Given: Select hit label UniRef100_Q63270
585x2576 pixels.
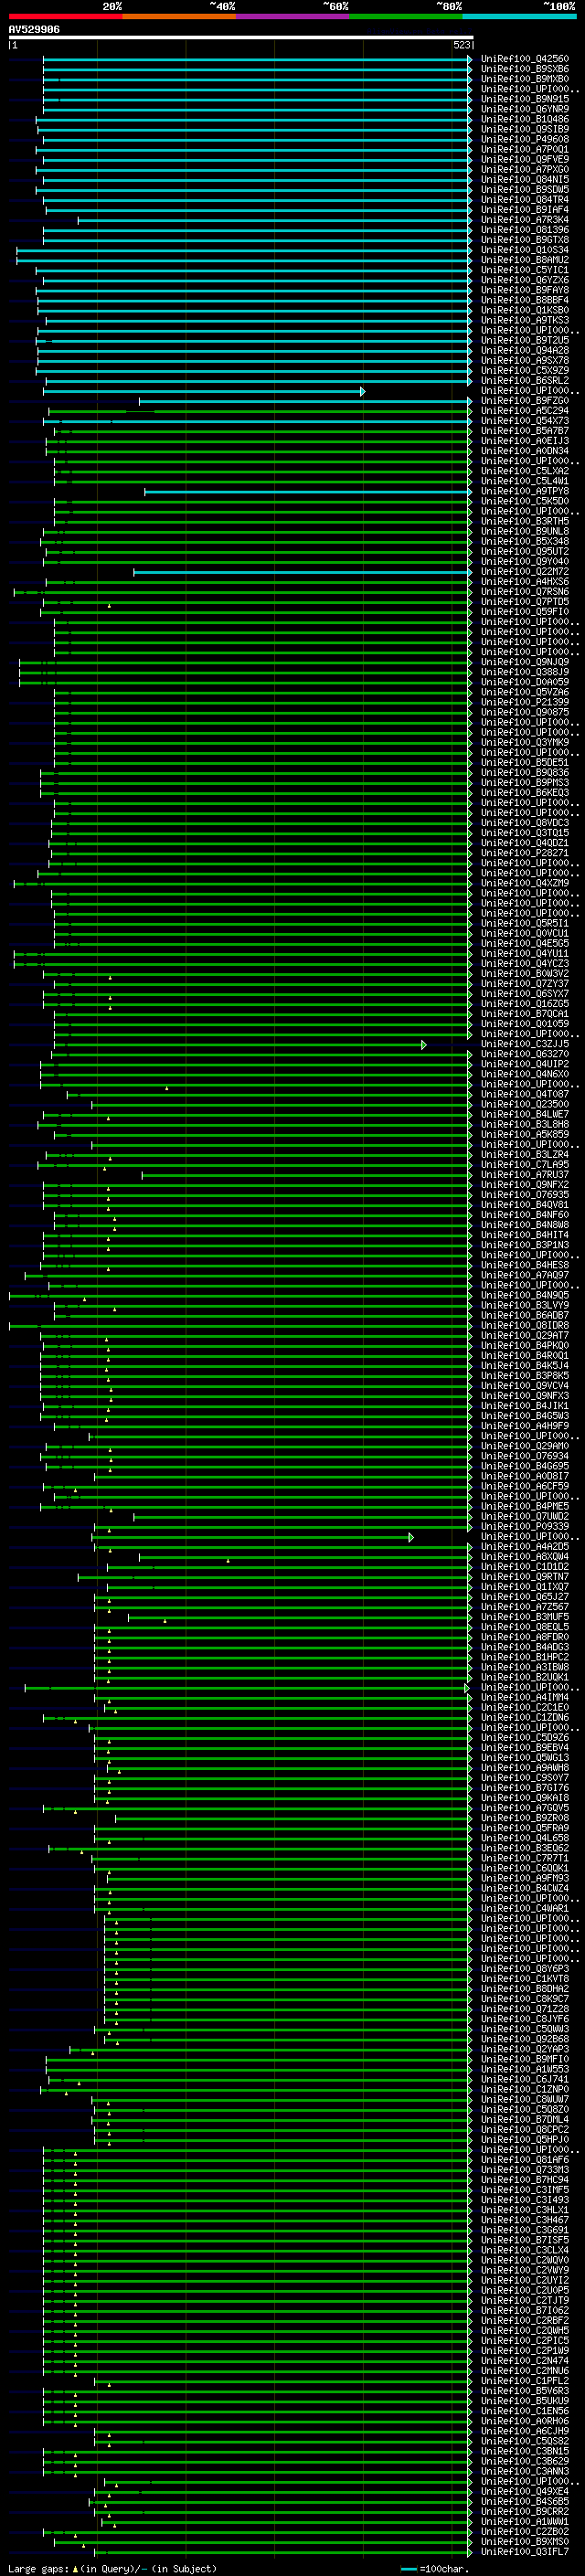Looking at the screenshot, I should tap(524, 1054).
